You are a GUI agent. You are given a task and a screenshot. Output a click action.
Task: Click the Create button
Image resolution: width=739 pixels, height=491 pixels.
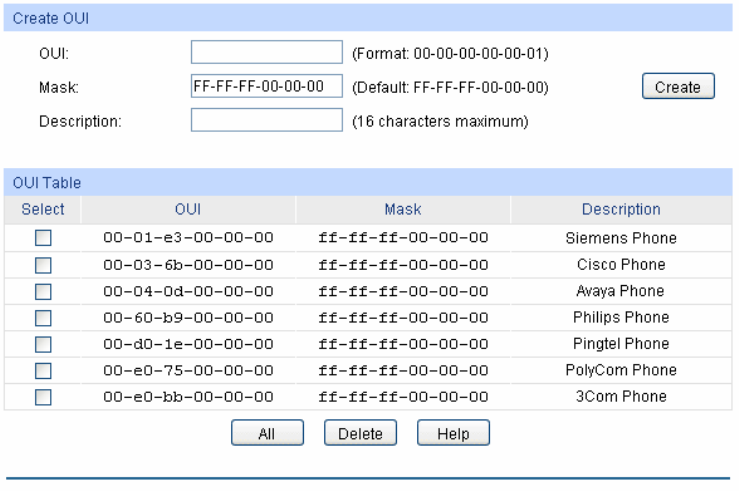tap(677, 87)
